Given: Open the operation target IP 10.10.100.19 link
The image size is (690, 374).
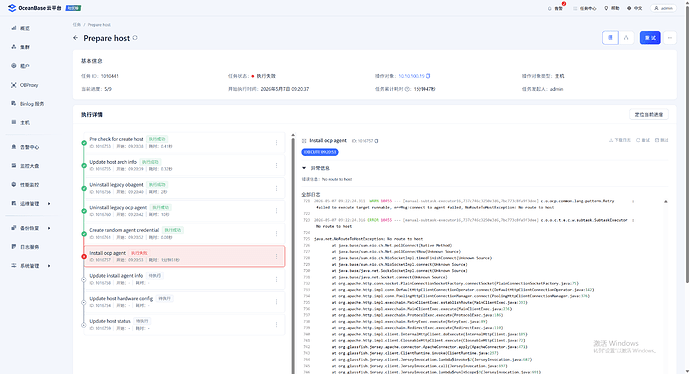Looking at the screenshot, I should 411,76.
